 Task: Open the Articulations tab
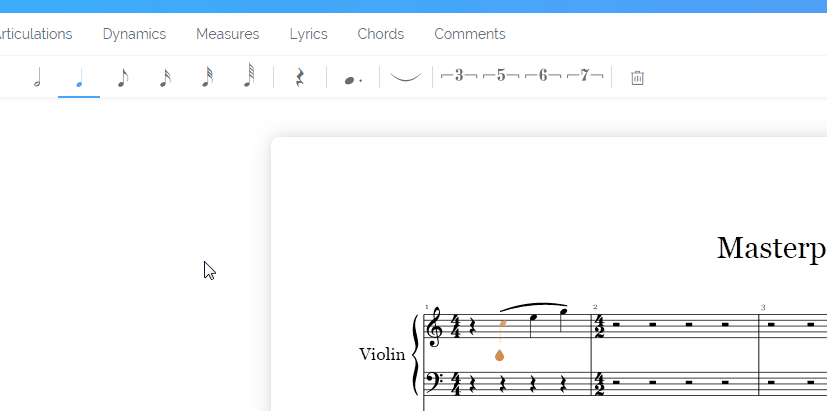pyautogui.click(x=35, y=34)
